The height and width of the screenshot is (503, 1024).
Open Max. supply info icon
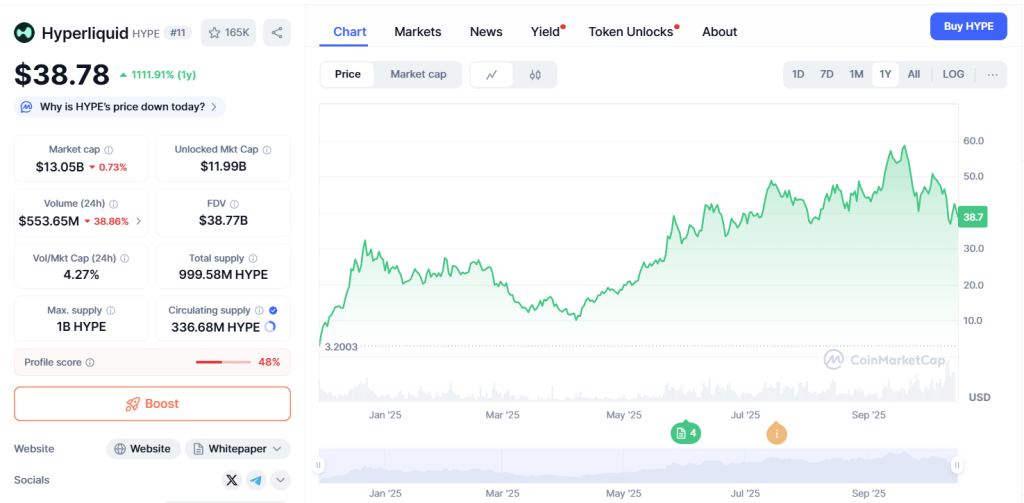[110, 310]
